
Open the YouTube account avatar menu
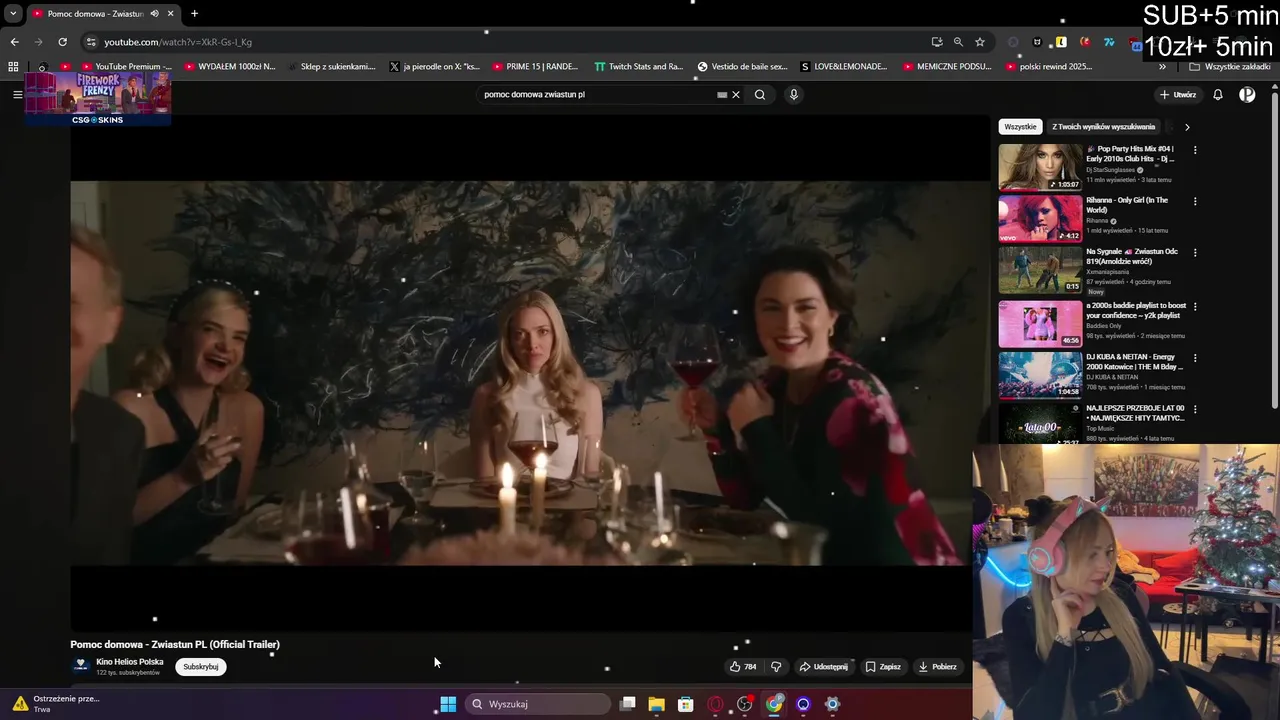[x=1247, y=95]
